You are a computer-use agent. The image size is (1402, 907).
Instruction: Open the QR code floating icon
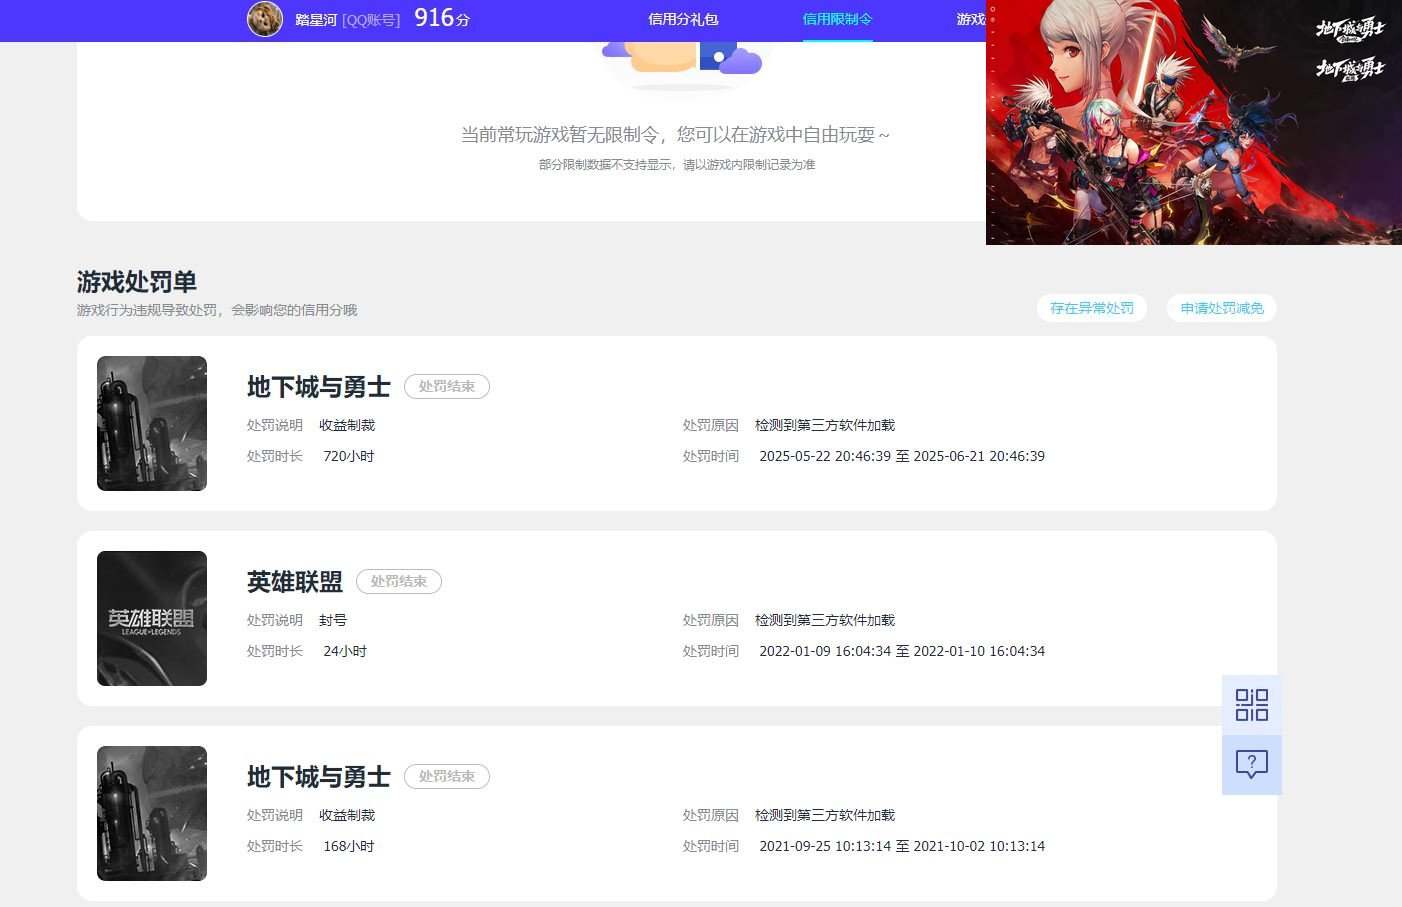point(1252,705)
